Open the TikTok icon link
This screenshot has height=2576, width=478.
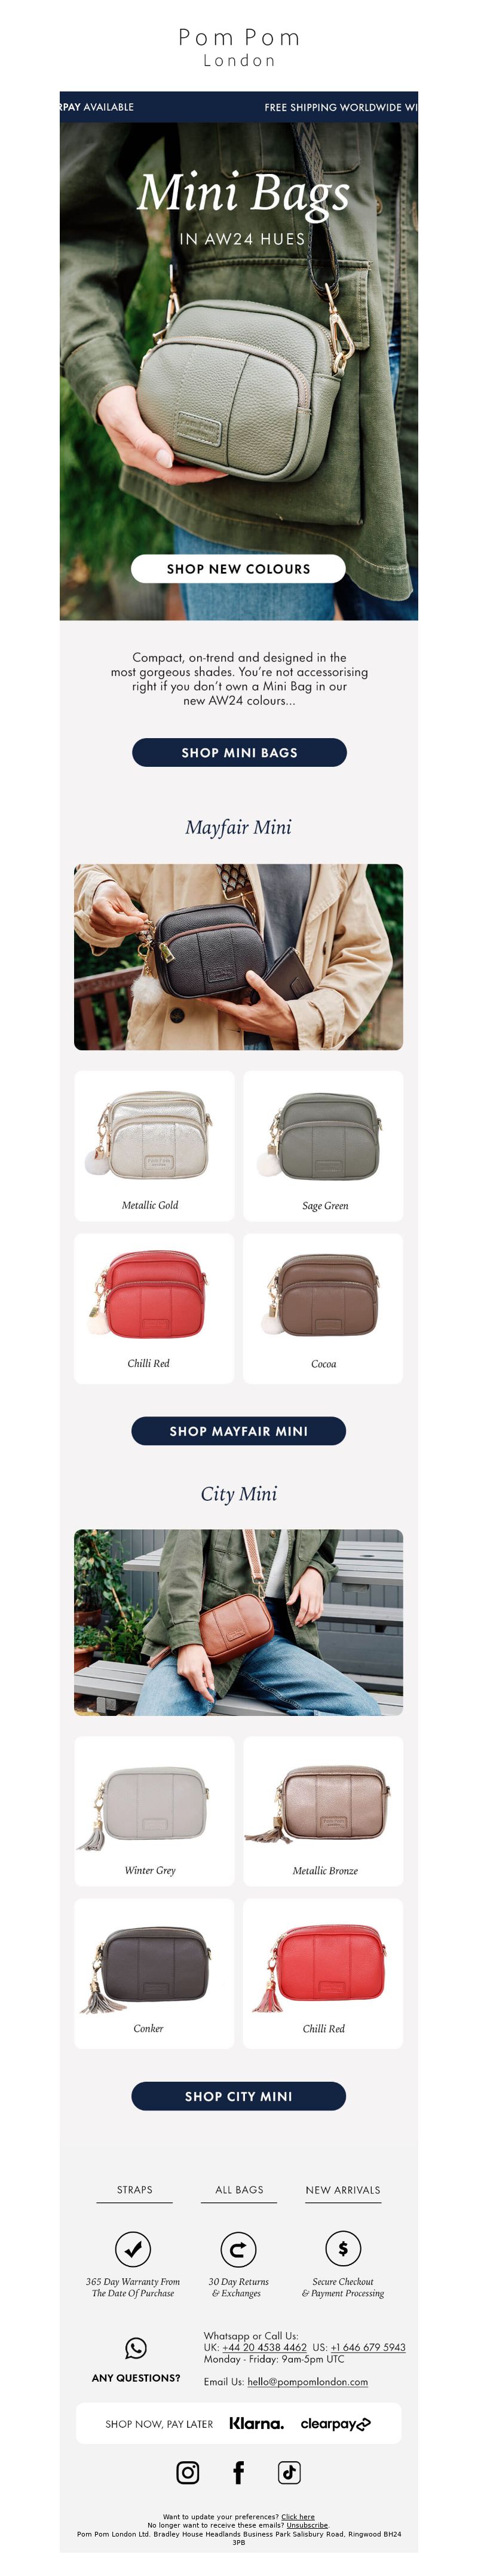[290, 2472]
